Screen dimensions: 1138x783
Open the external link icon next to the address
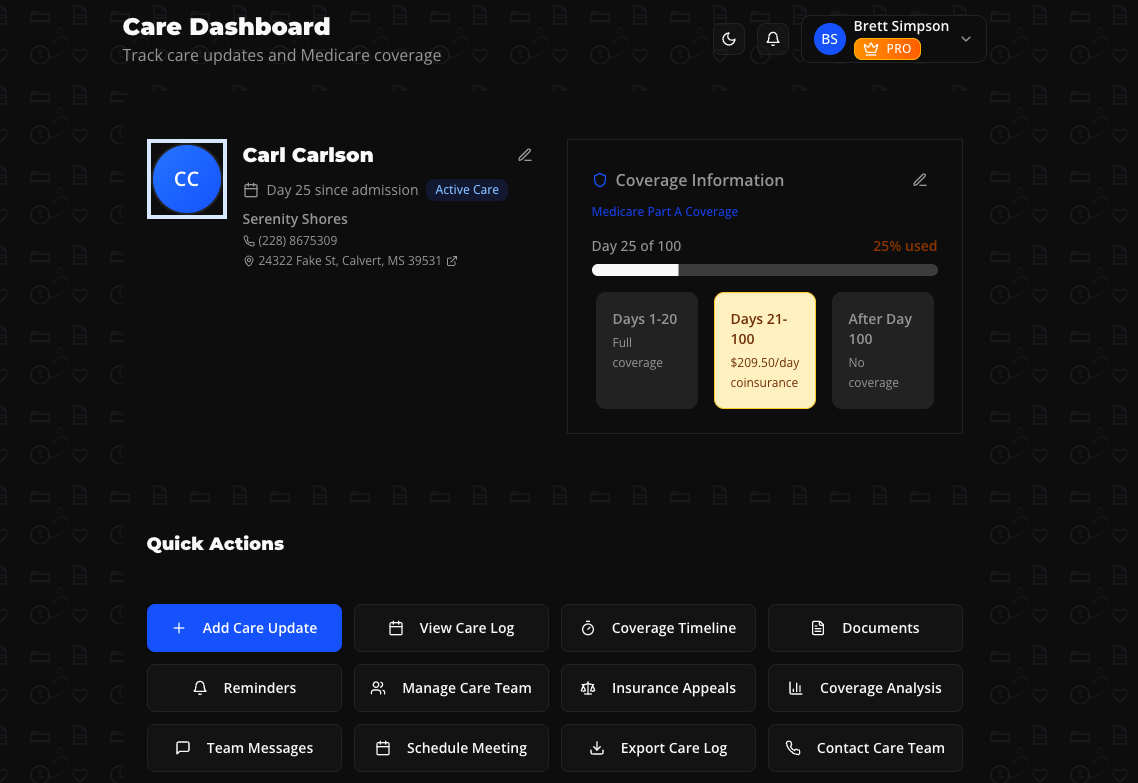[452, 261]
